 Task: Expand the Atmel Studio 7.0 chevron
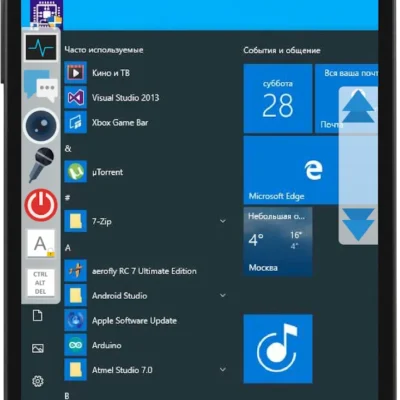(x=223, y=369)
